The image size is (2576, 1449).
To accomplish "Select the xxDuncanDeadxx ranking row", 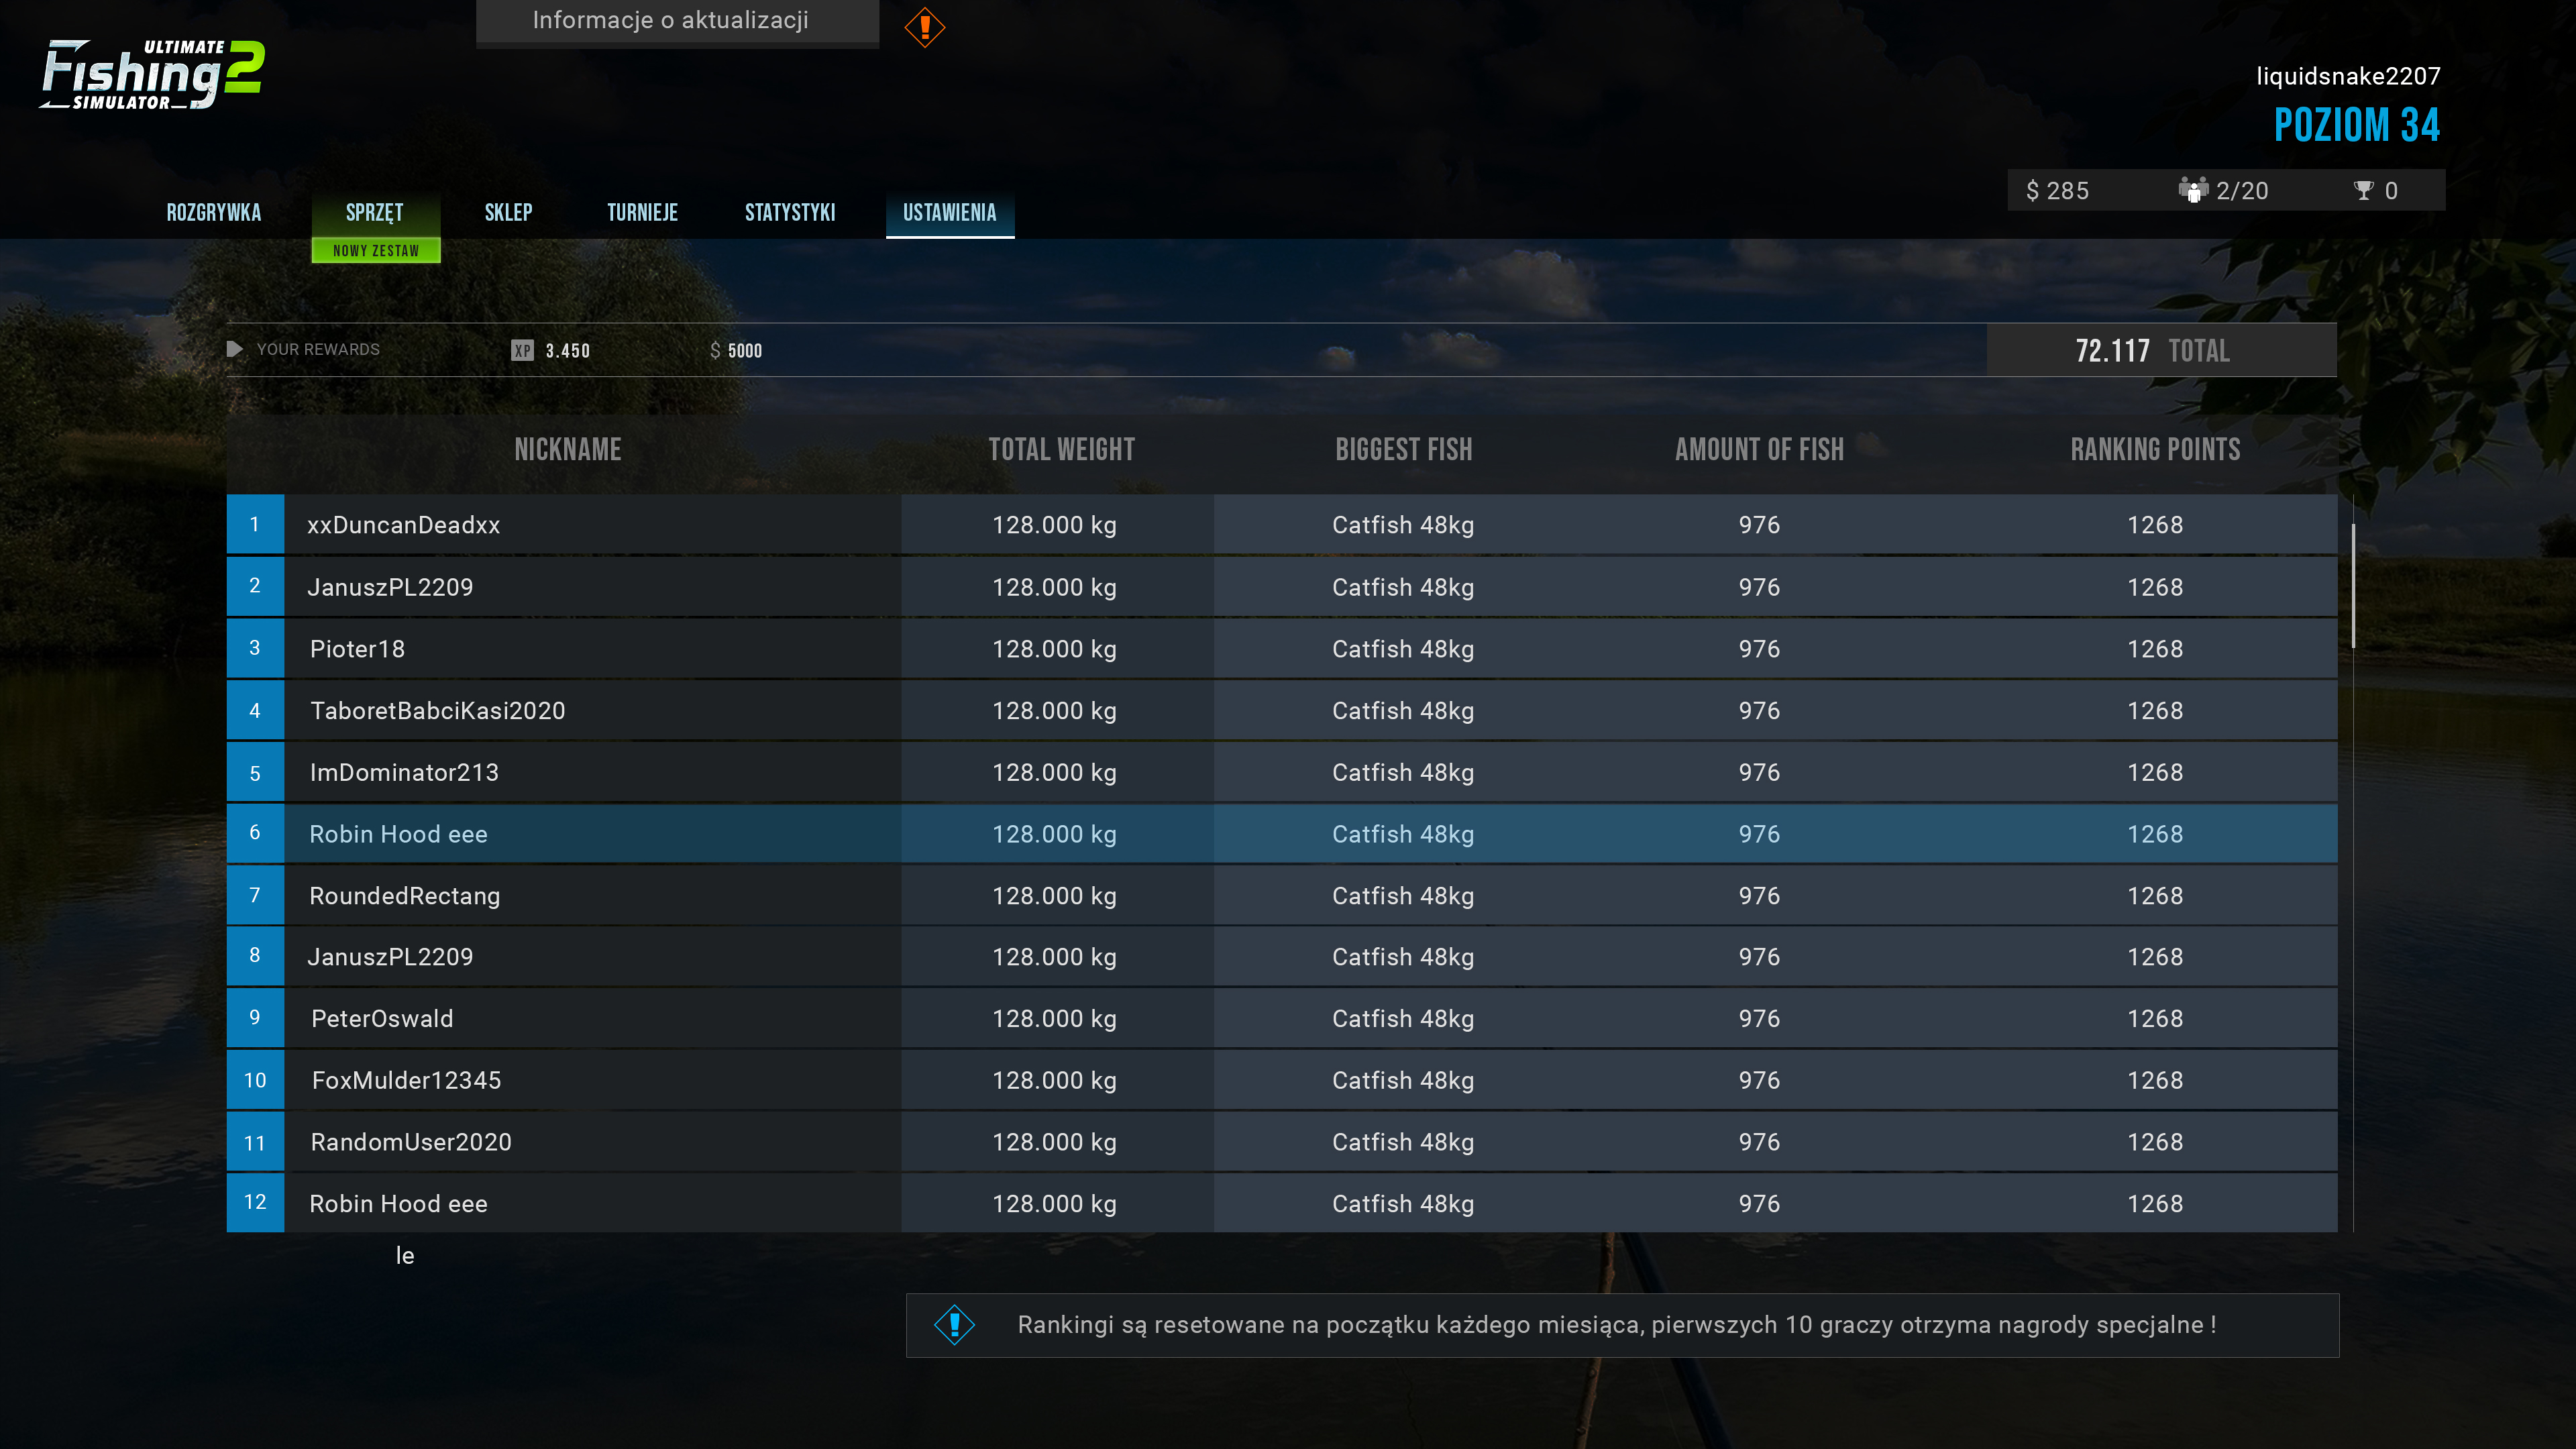I will (1280, 525).
